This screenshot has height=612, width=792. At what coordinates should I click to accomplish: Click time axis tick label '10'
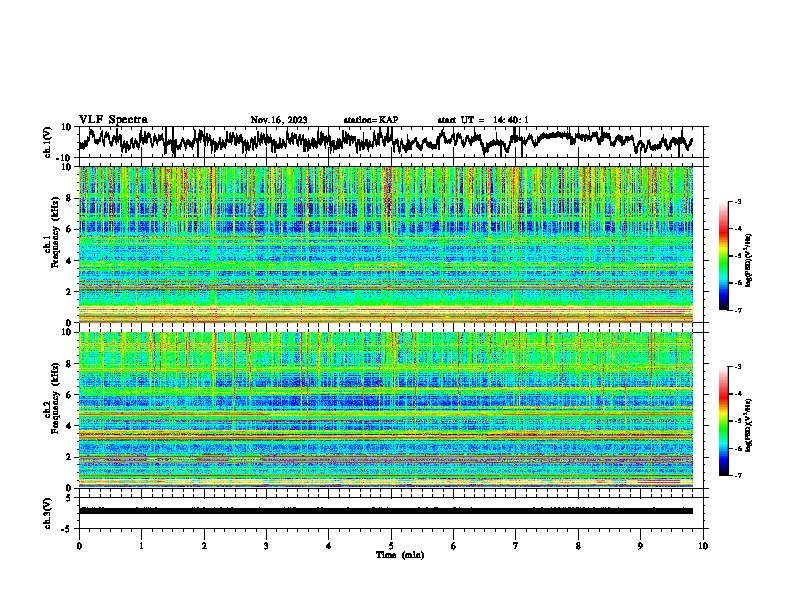(x=703, y=546)
